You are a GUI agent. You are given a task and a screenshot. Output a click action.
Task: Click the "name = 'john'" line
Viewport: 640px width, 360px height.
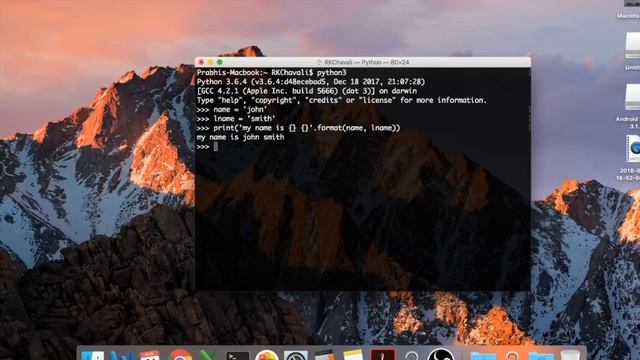pos(232,109)
